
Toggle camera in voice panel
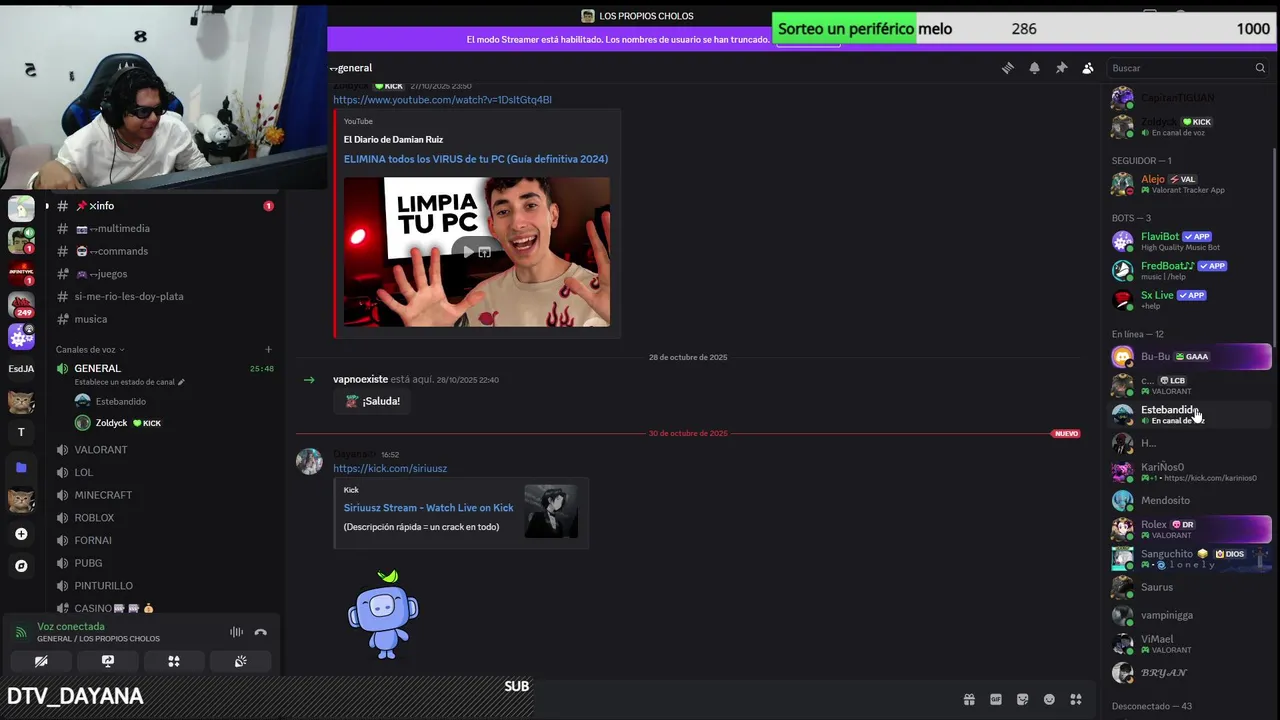point(41,661)
